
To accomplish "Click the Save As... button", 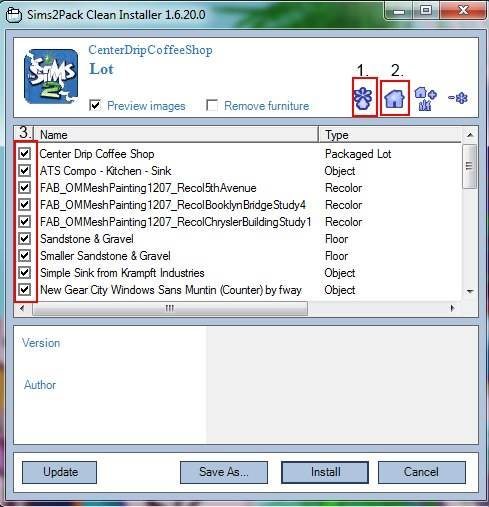I will point(224,472).
